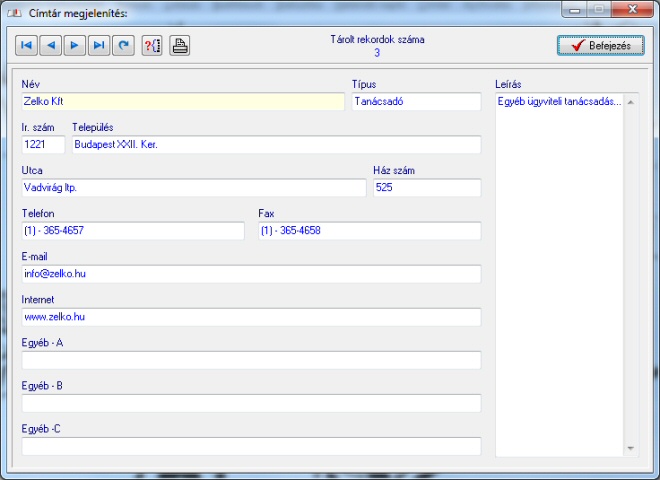This screenshot has height=480, width=660.
Task: Click the Település field Budapest XXII. Ker.
Action: point(277,144)
